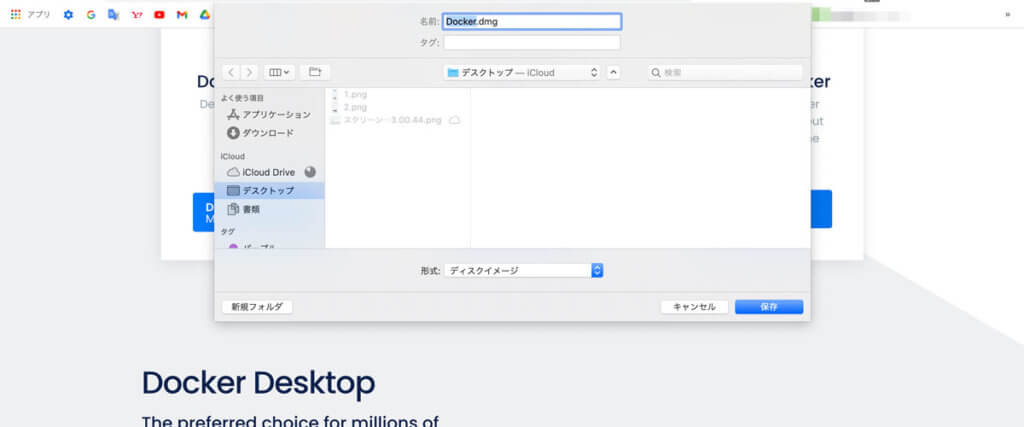
Task: Collapse the dialog with the chevron button
Action: pyautogui.click(x=614, y=72)
